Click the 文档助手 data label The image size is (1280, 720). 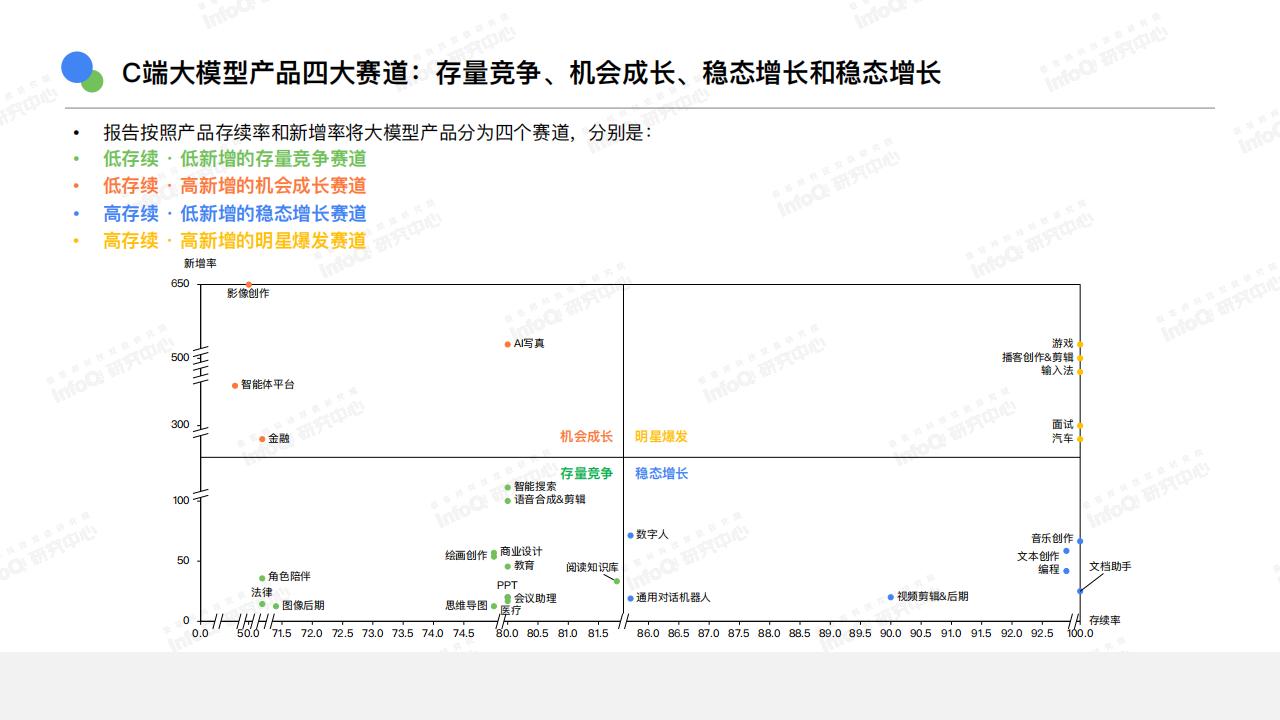(x=1110, y=567)
